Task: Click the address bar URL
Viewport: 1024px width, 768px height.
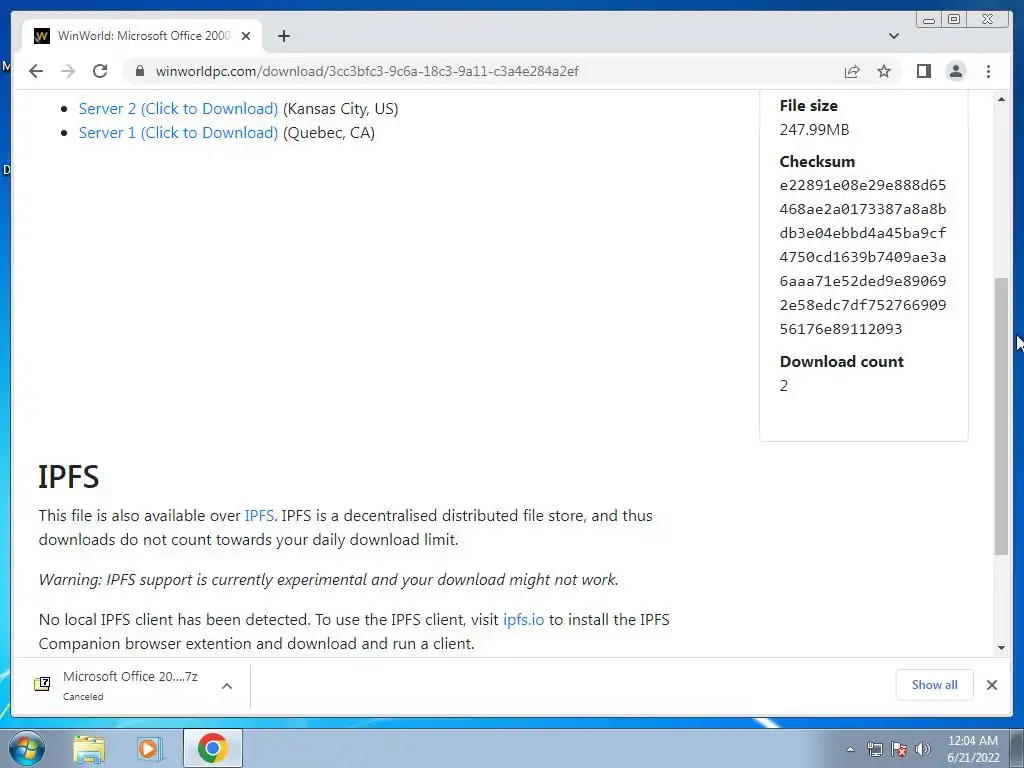Action: click(366, 71)
